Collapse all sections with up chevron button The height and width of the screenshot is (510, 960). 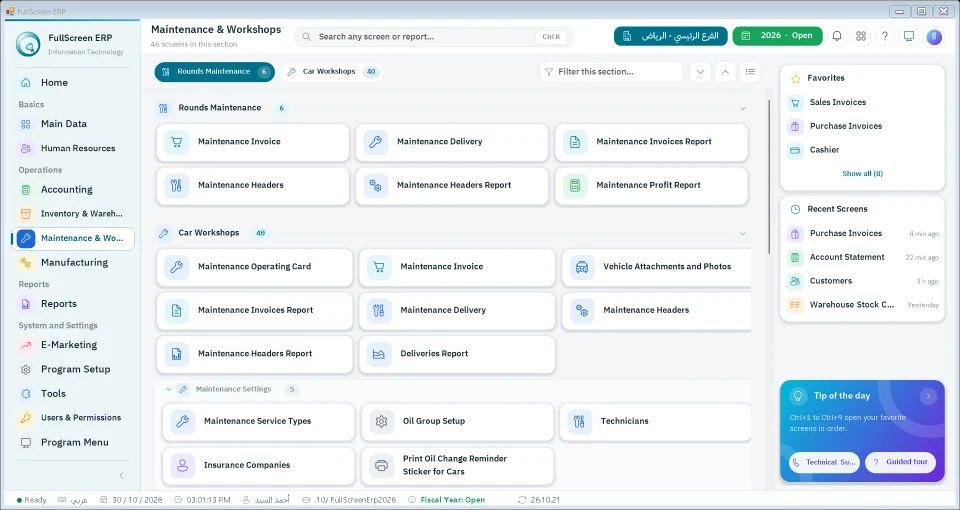click(725, 72)
